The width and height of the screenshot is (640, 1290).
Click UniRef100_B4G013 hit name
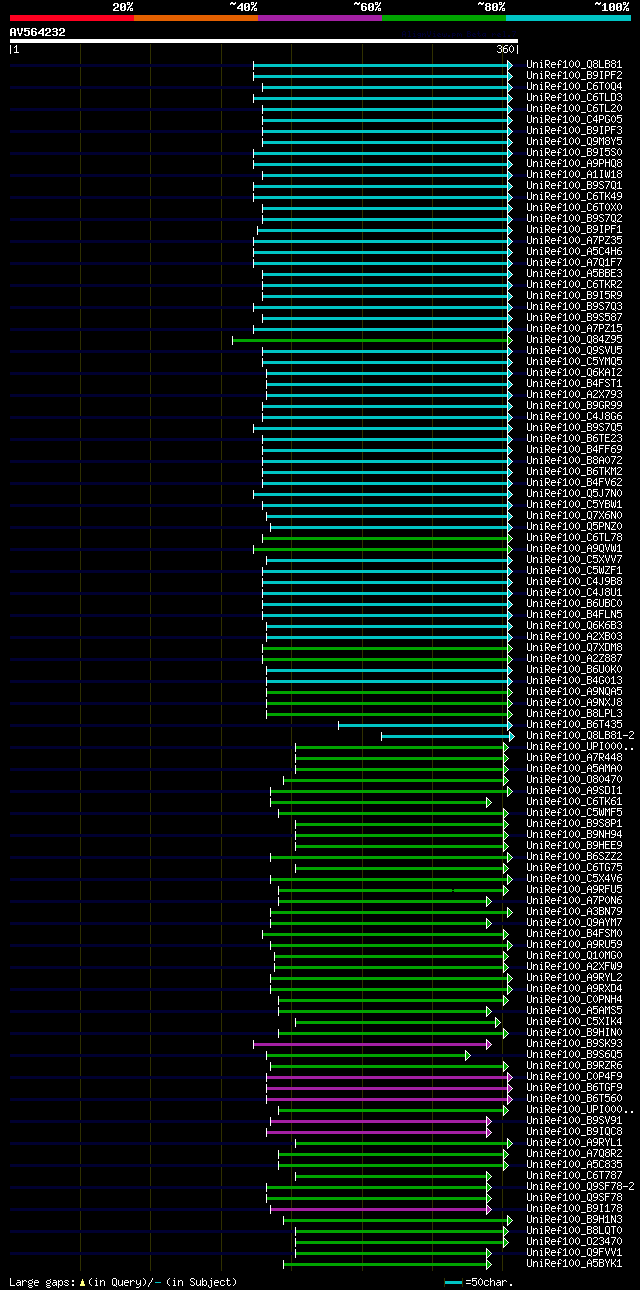pyautogui.click(x=574, y=681)
